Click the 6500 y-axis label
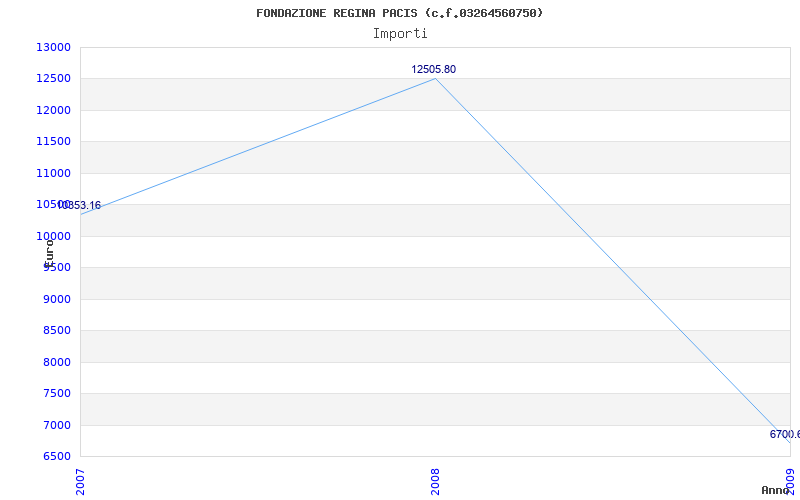Image resolution: width=800 pixels, height=500 pixels. click(x=56, y=456)
